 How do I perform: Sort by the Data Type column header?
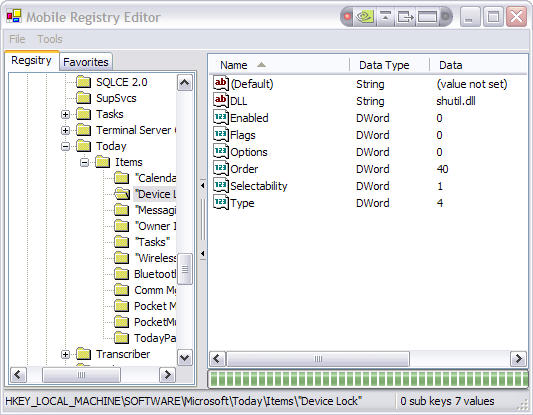(390, 65)
